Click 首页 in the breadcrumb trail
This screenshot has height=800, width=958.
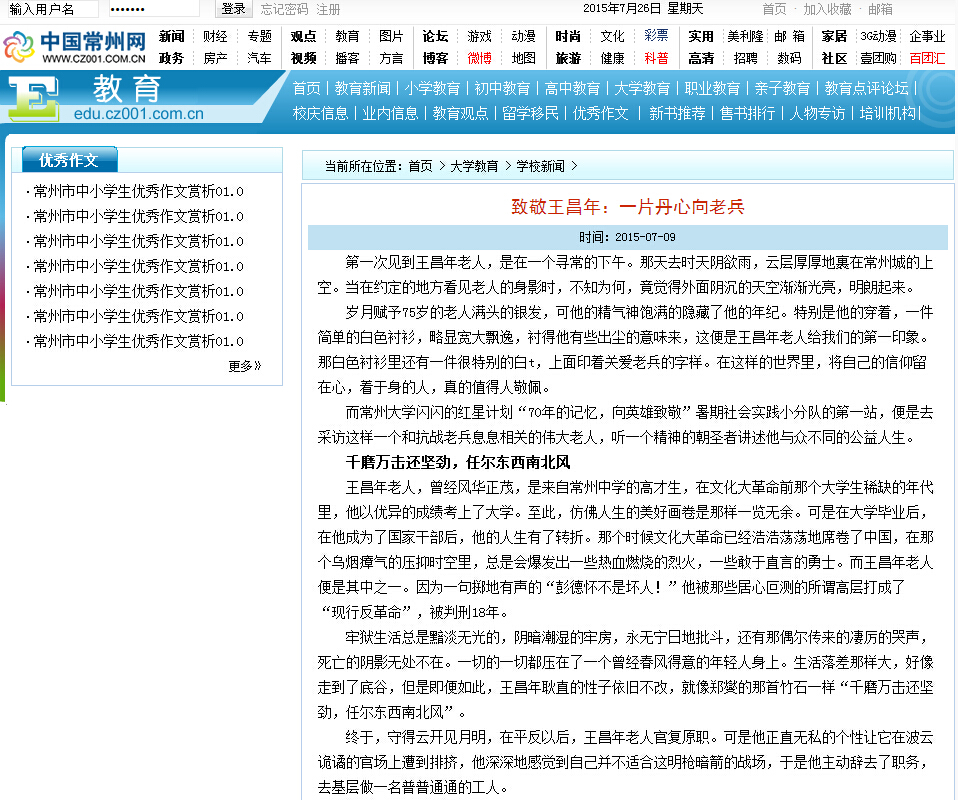pyautogui.click(x=420, y=166)
